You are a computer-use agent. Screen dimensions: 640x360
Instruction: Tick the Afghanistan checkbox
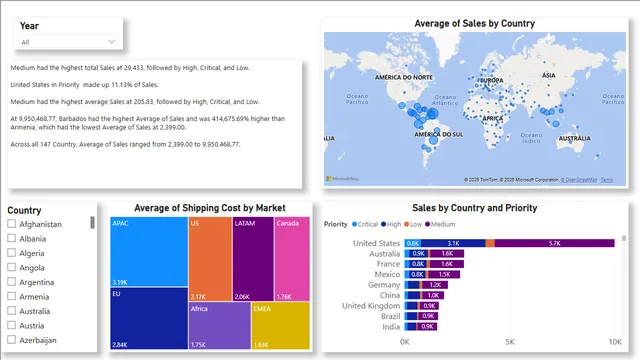pyautogui.click(x=12, y=224)
